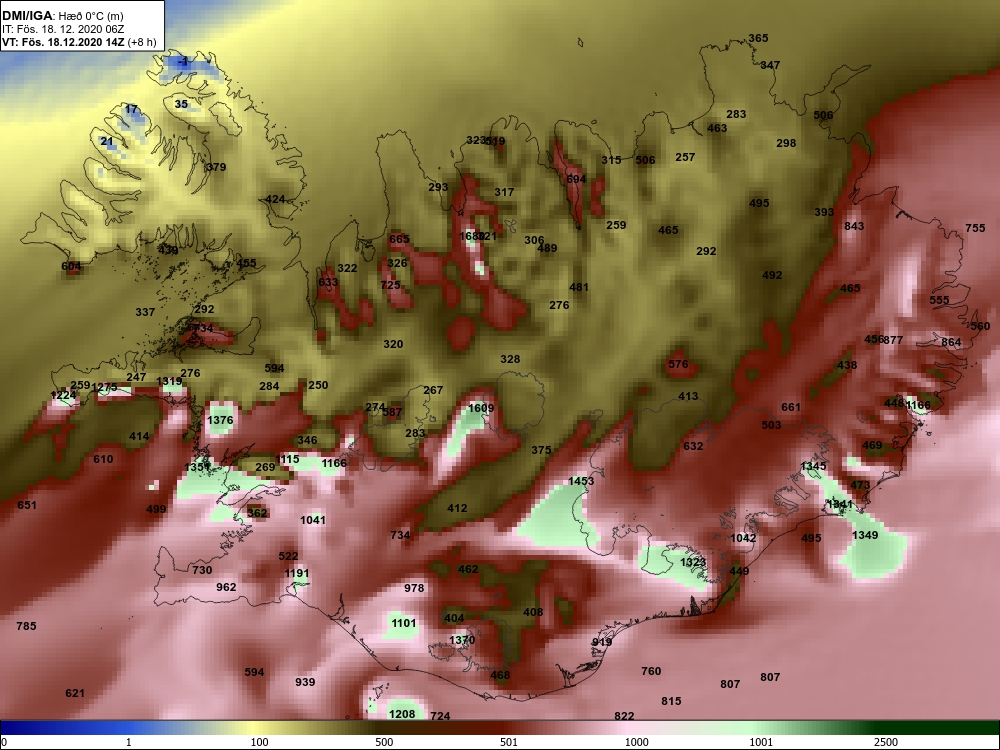Click the map value '1453'

tap(581, 481)
